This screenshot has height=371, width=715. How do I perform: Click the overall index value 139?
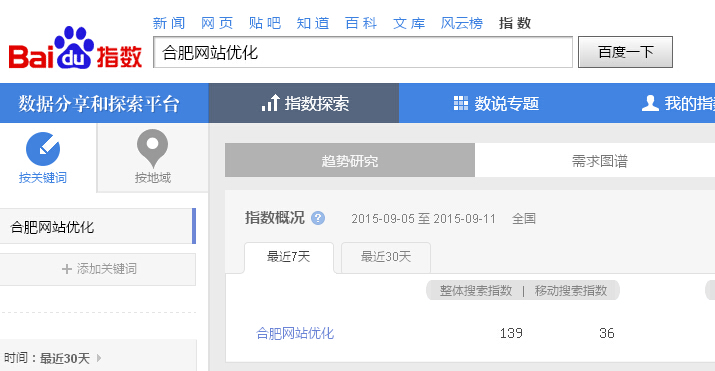(511, 333)
